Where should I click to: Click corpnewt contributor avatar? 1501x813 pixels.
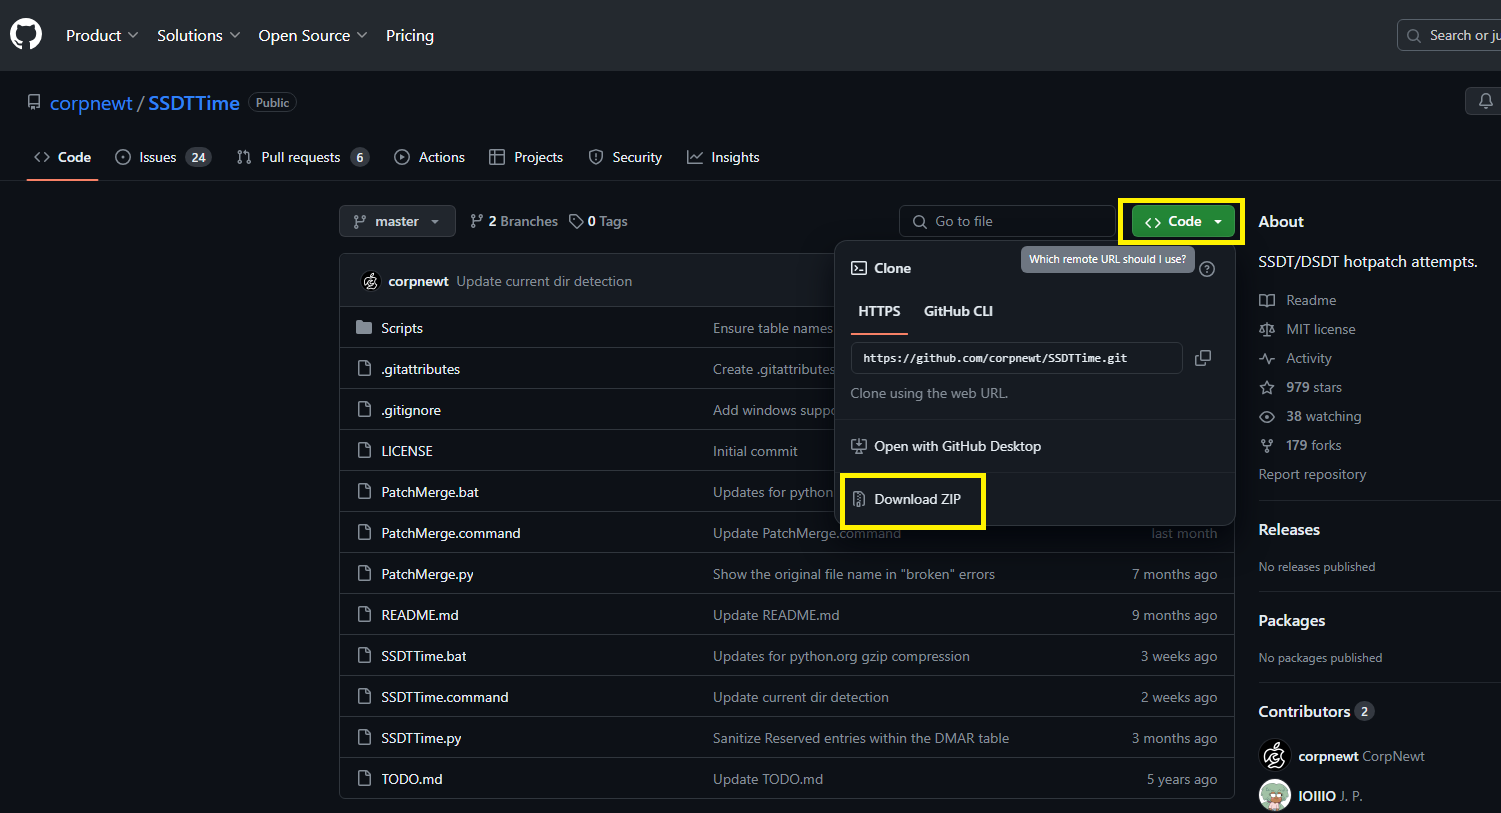[x=1274, y=756]
